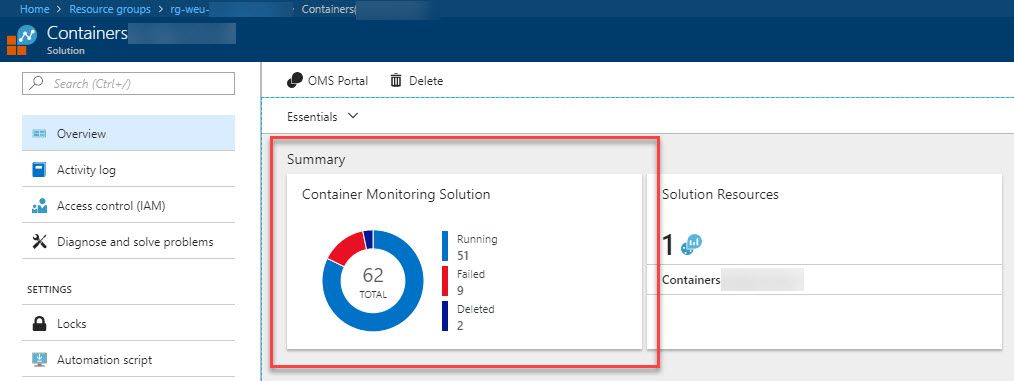Click the Diagnose wrench tools icon
Viewport: 1014px width, 381px height.
[39, 242]
